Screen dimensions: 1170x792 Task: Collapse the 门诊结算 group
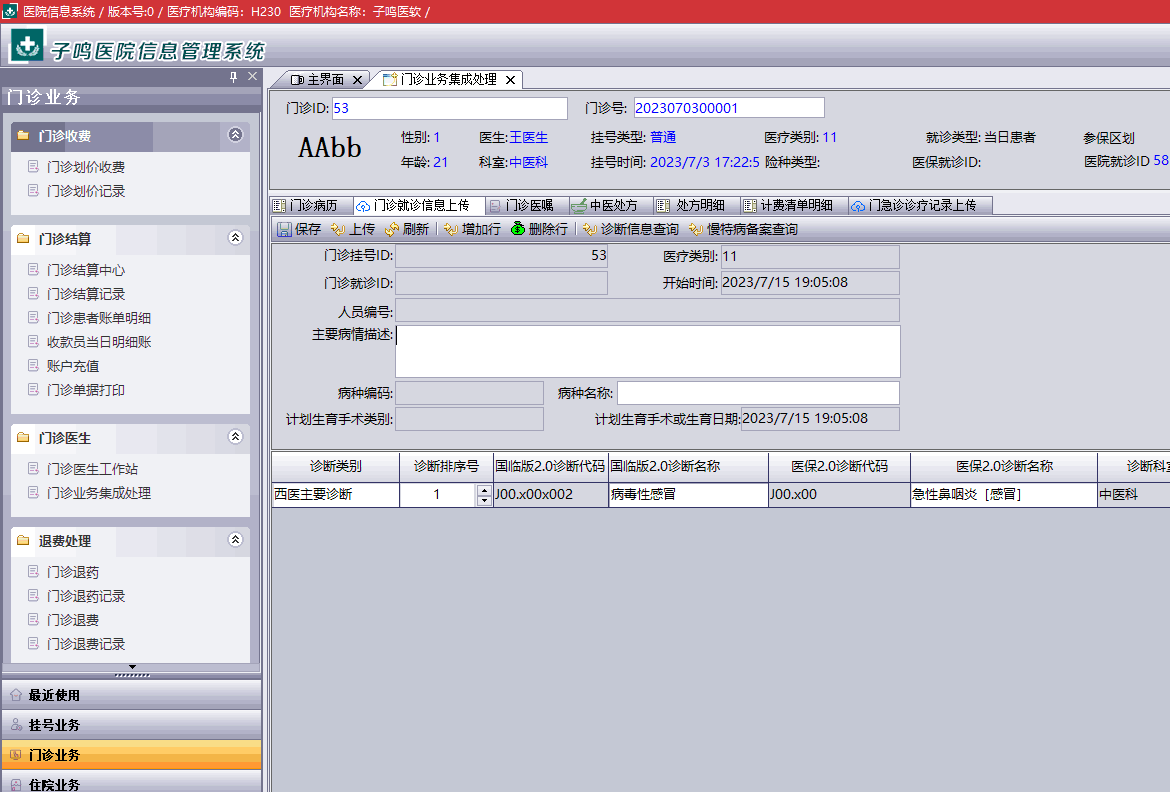tap(235, 238)
